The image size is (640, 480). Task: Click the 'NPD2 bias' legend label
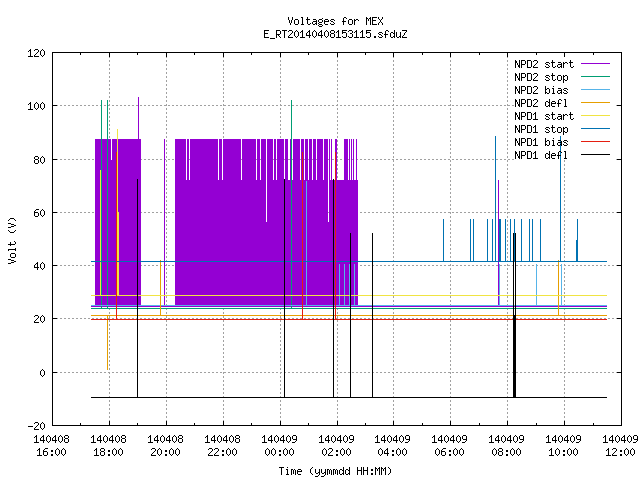541,90
